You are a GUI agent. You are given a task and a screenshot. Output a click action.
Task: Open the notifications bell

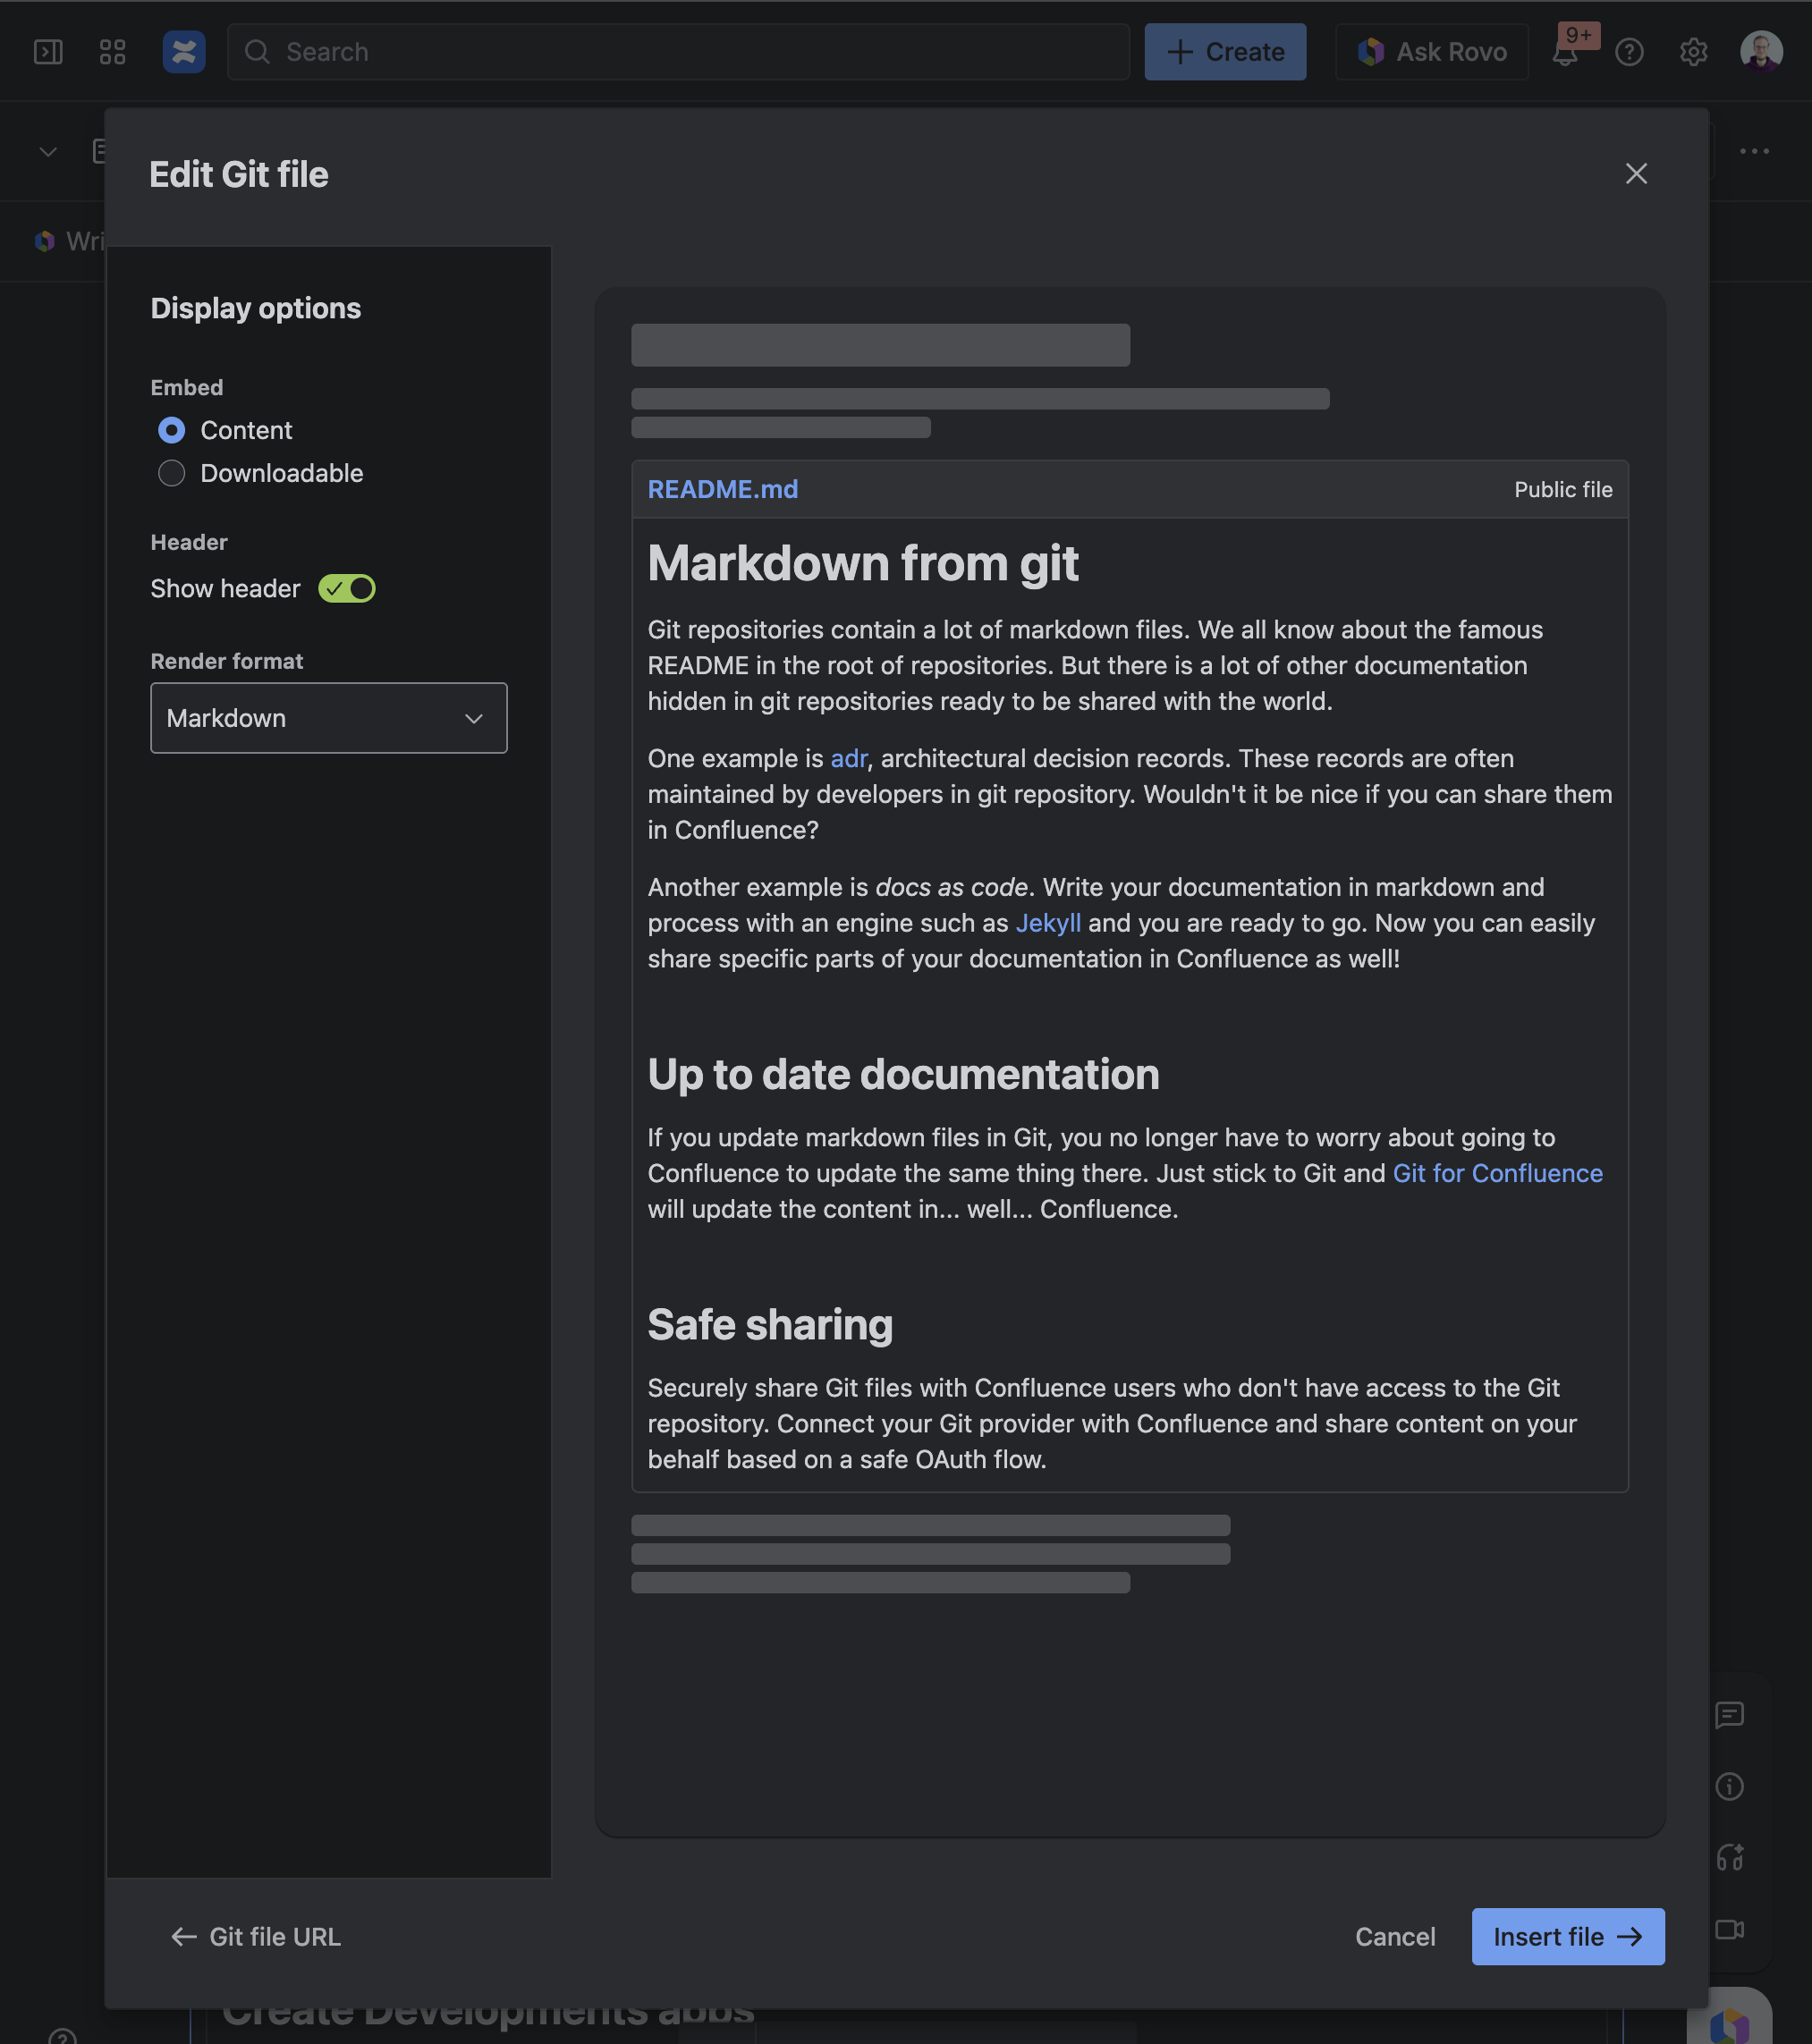(x=1567, y=52)
